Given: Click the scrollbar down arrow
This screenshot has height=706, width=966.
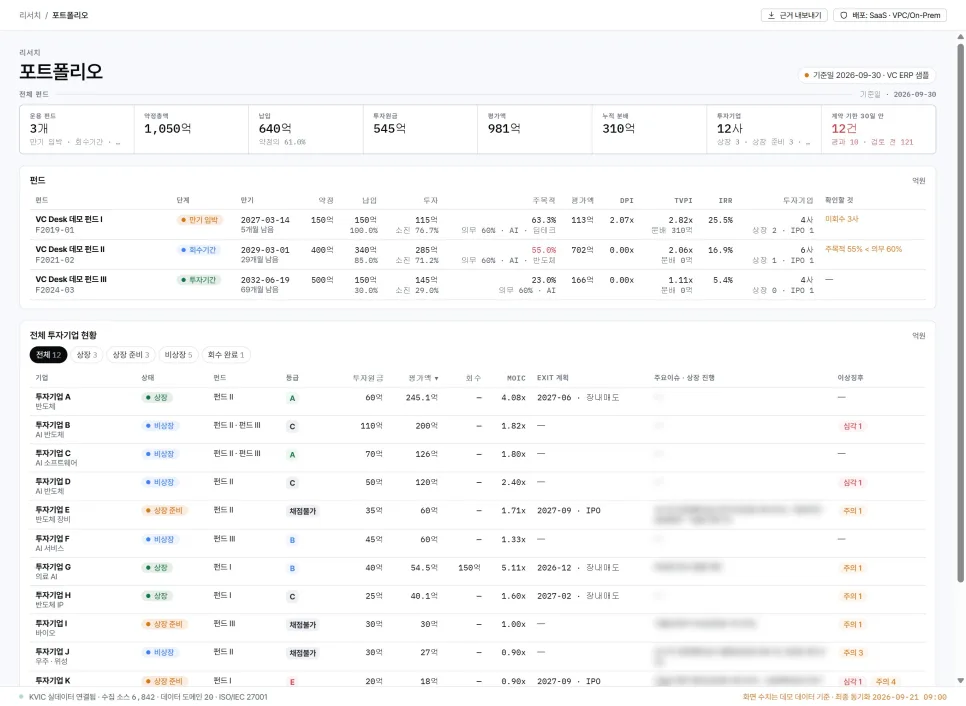Looking at the screenshot, I should [960, 681].
